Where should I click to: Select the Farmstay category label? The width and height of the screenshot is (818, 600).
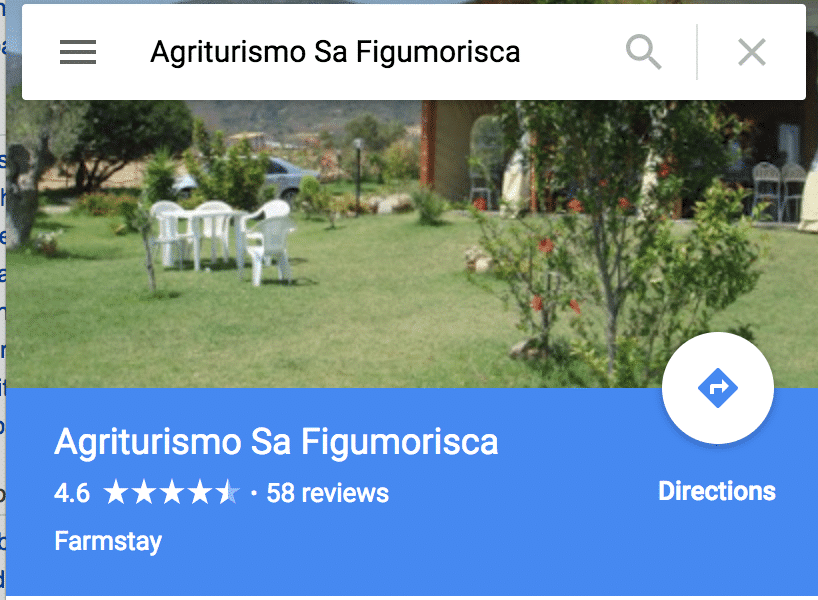[108, 542]
